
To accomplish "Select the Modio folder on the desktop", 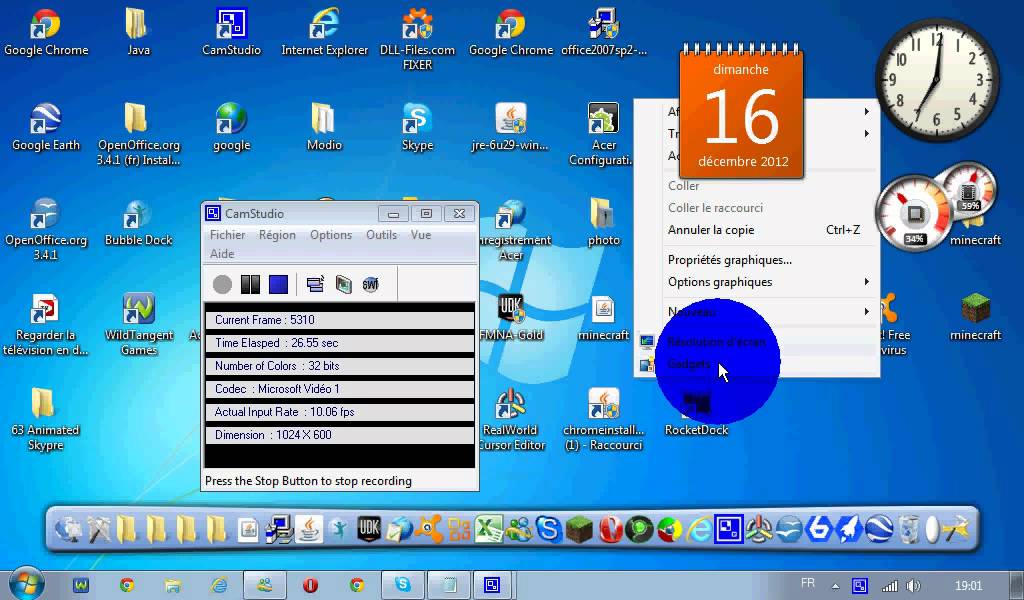I will (x=324, y=127).
